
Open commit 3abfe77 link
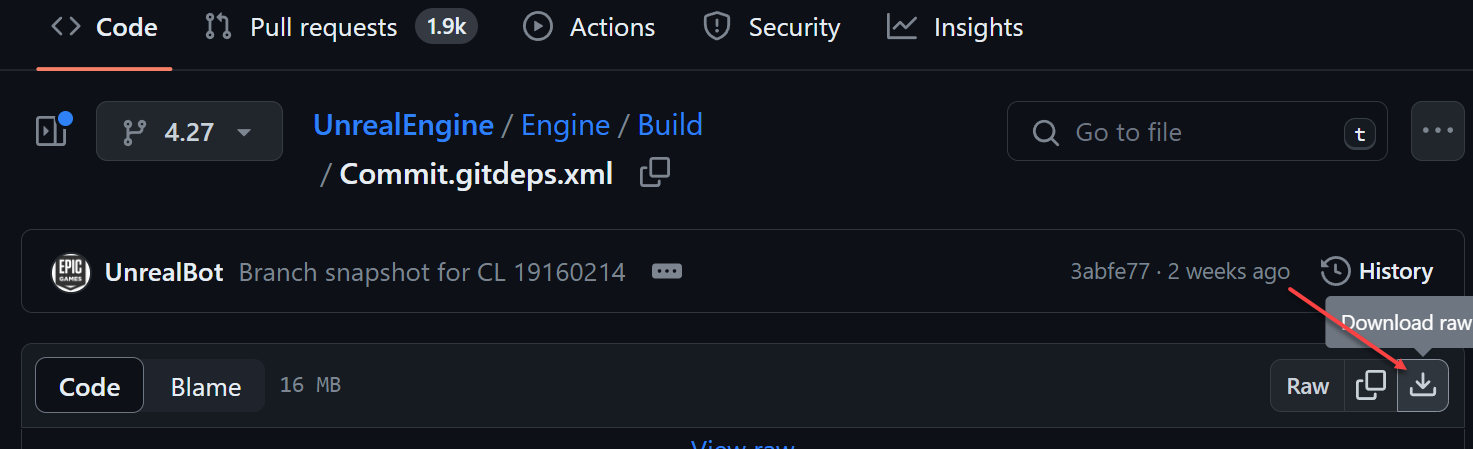click(x=1110, y=272)
